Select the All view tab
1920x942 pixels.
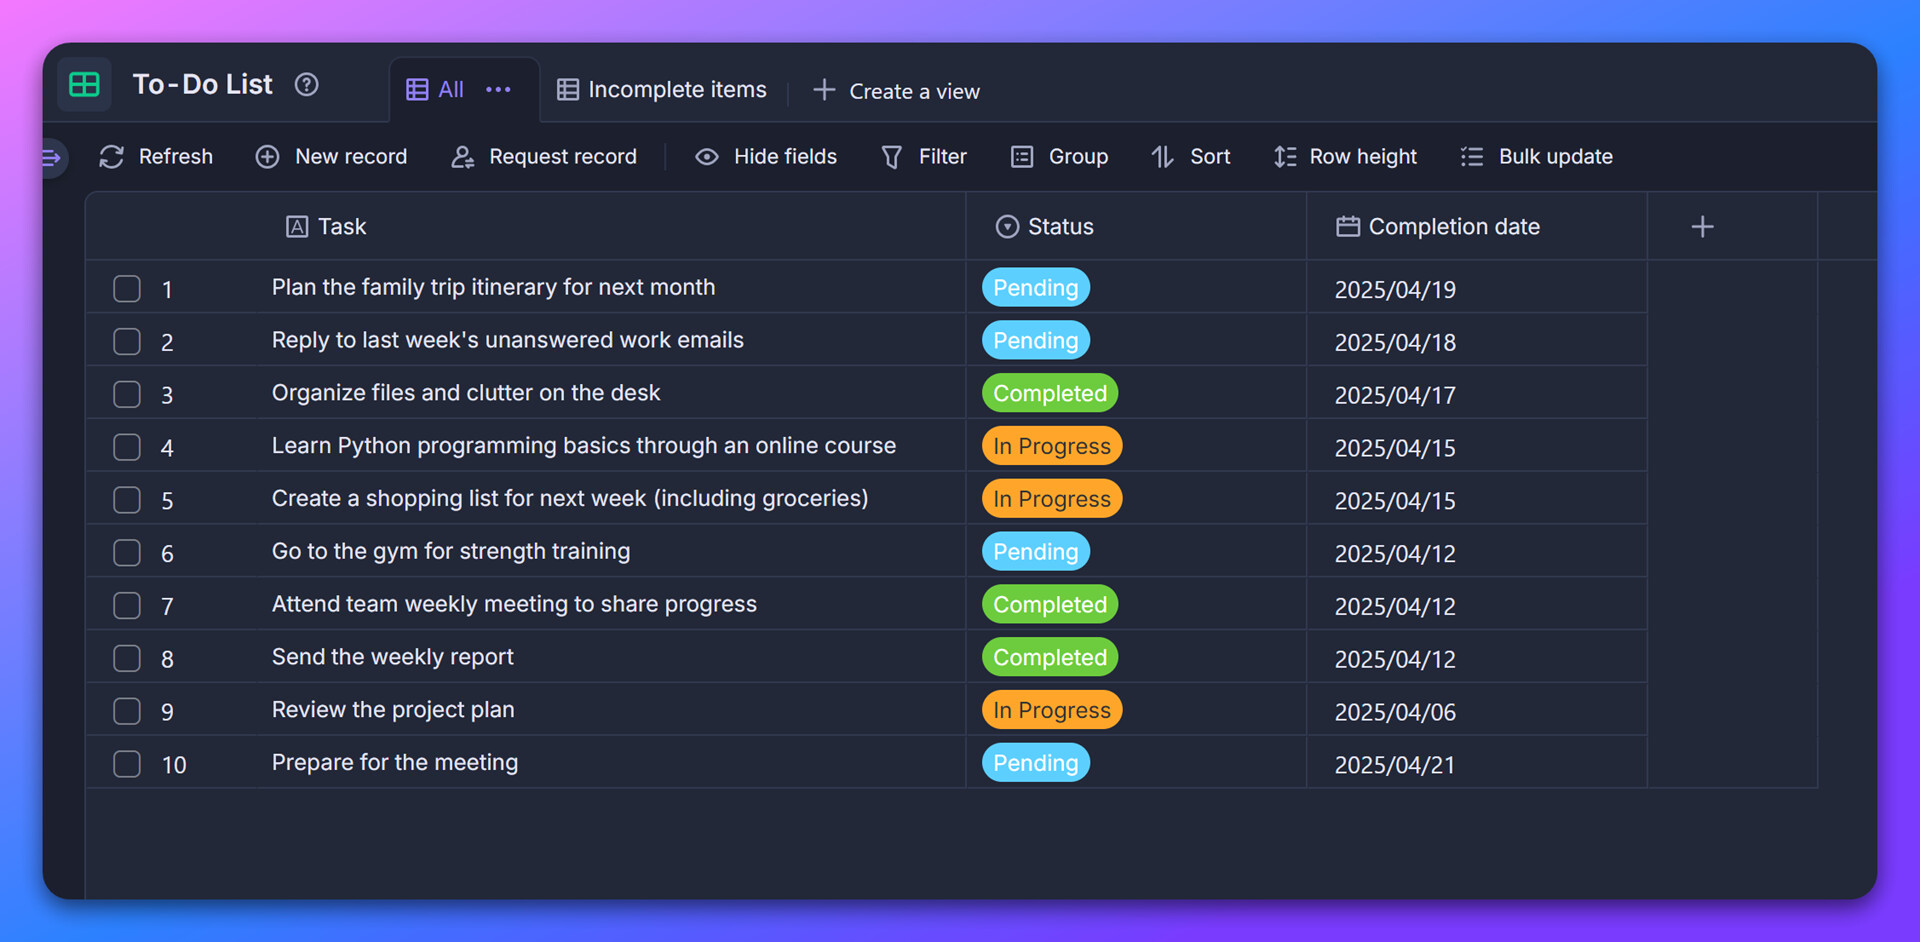pyautogui.click(x=436, y=90)
